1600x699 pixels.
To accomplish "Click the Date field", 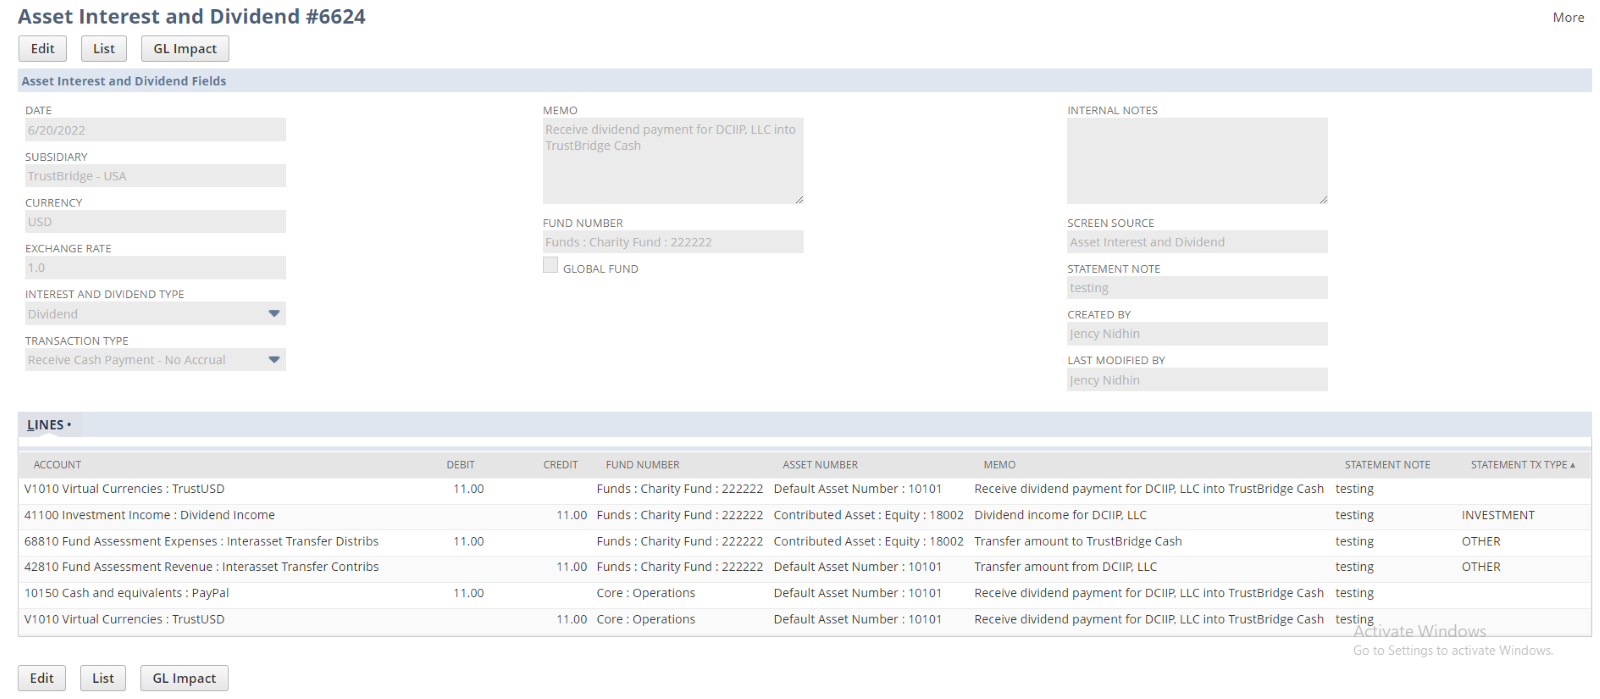I will click(155, 130).
